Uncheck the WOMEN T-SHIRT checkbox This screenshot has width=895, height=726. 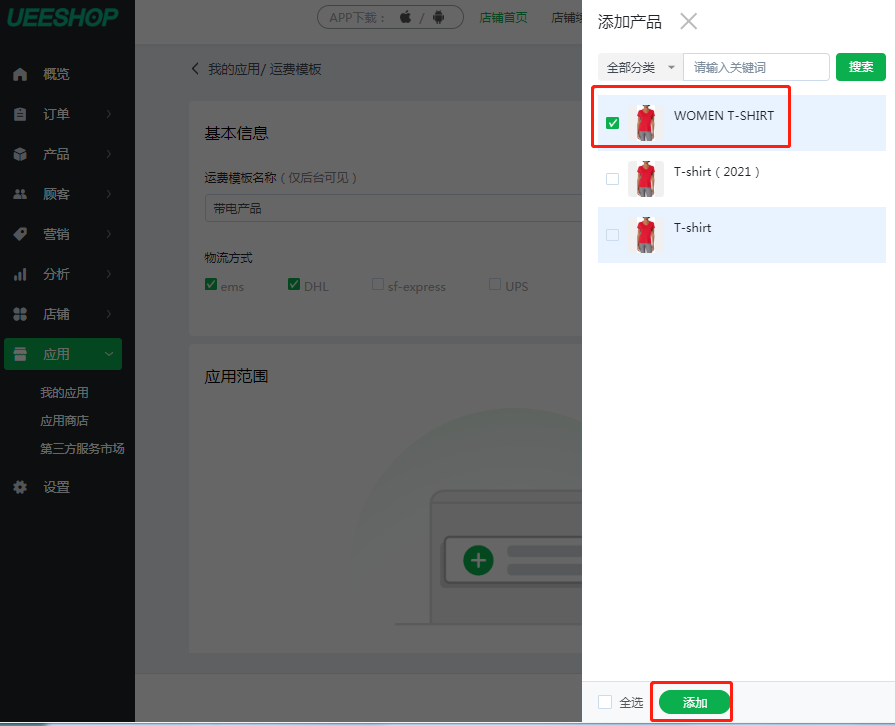click(x=612, y=123)
